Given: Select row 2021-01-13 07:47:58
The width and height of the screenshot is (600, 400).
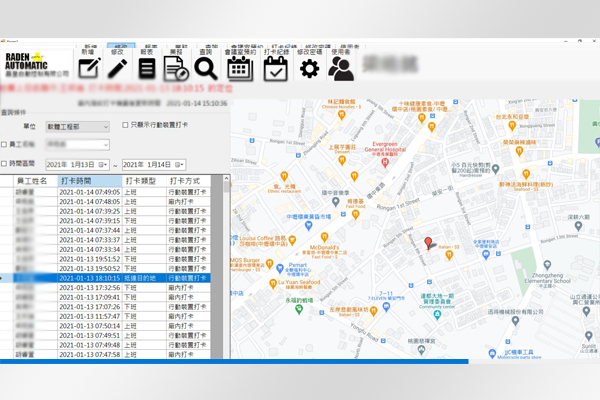Looking at the screenshot, I should (105, 354).
